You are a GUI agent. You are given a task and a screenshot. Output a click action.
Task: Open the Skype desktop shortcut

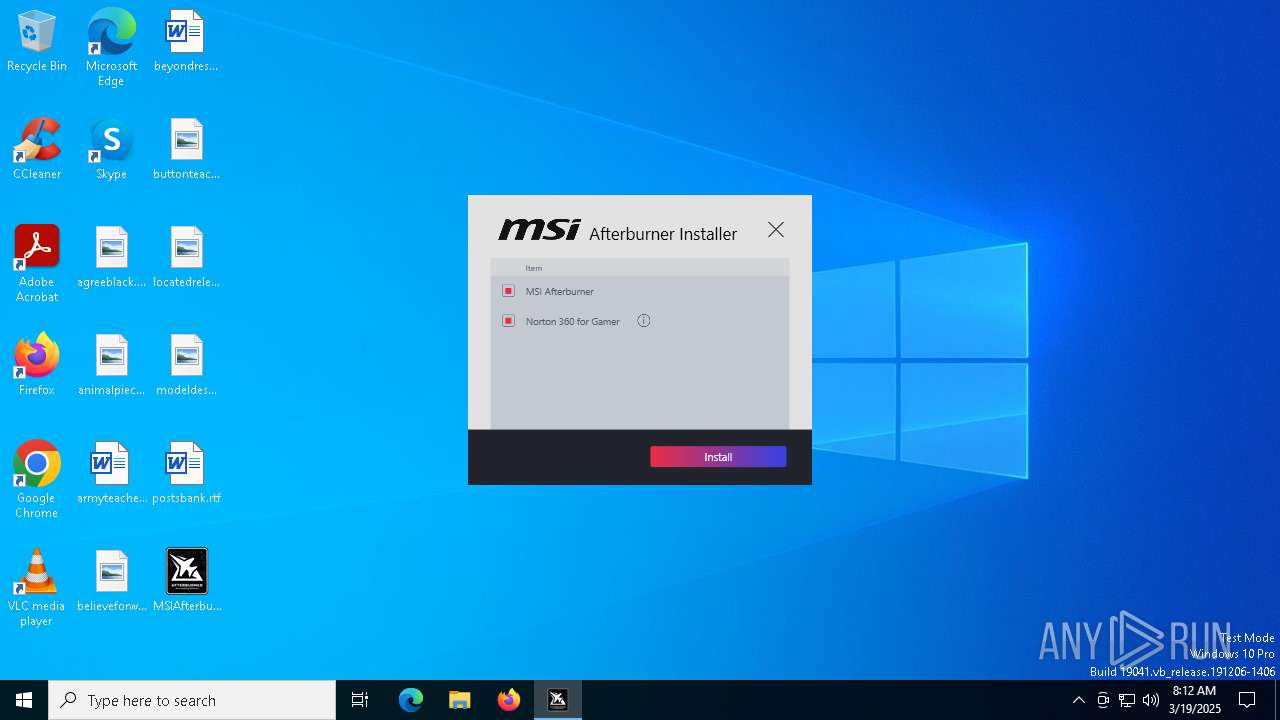[x=111, y=149]
